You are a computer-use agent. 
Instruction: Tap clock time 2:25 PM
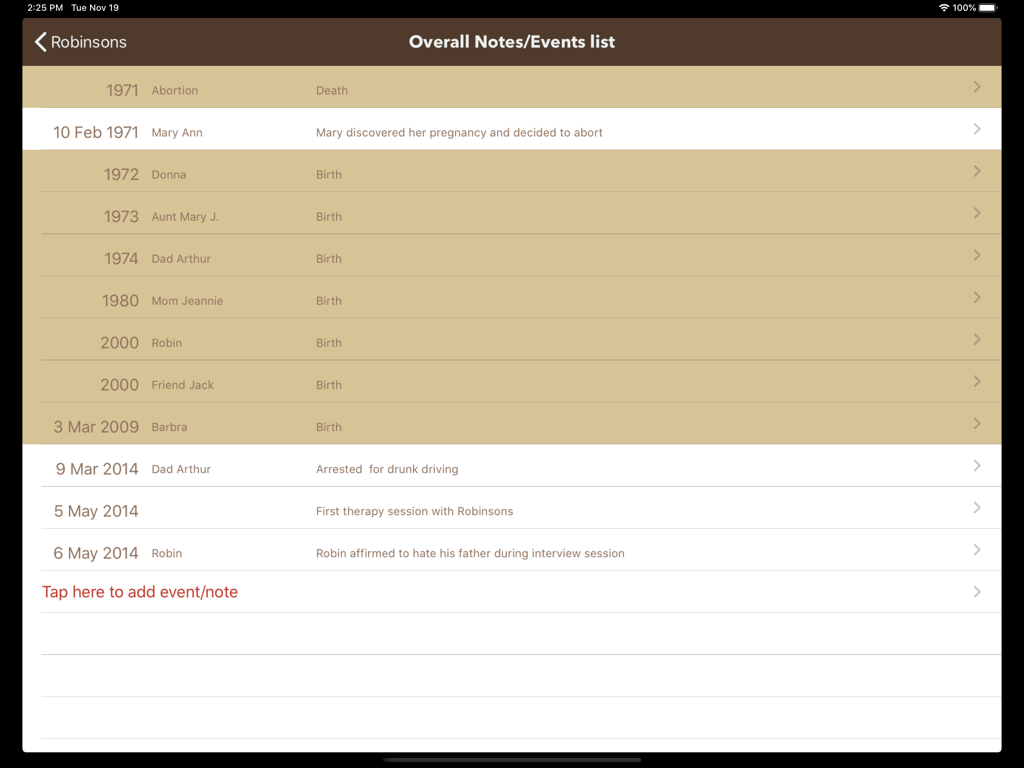[x=45, y=8]
